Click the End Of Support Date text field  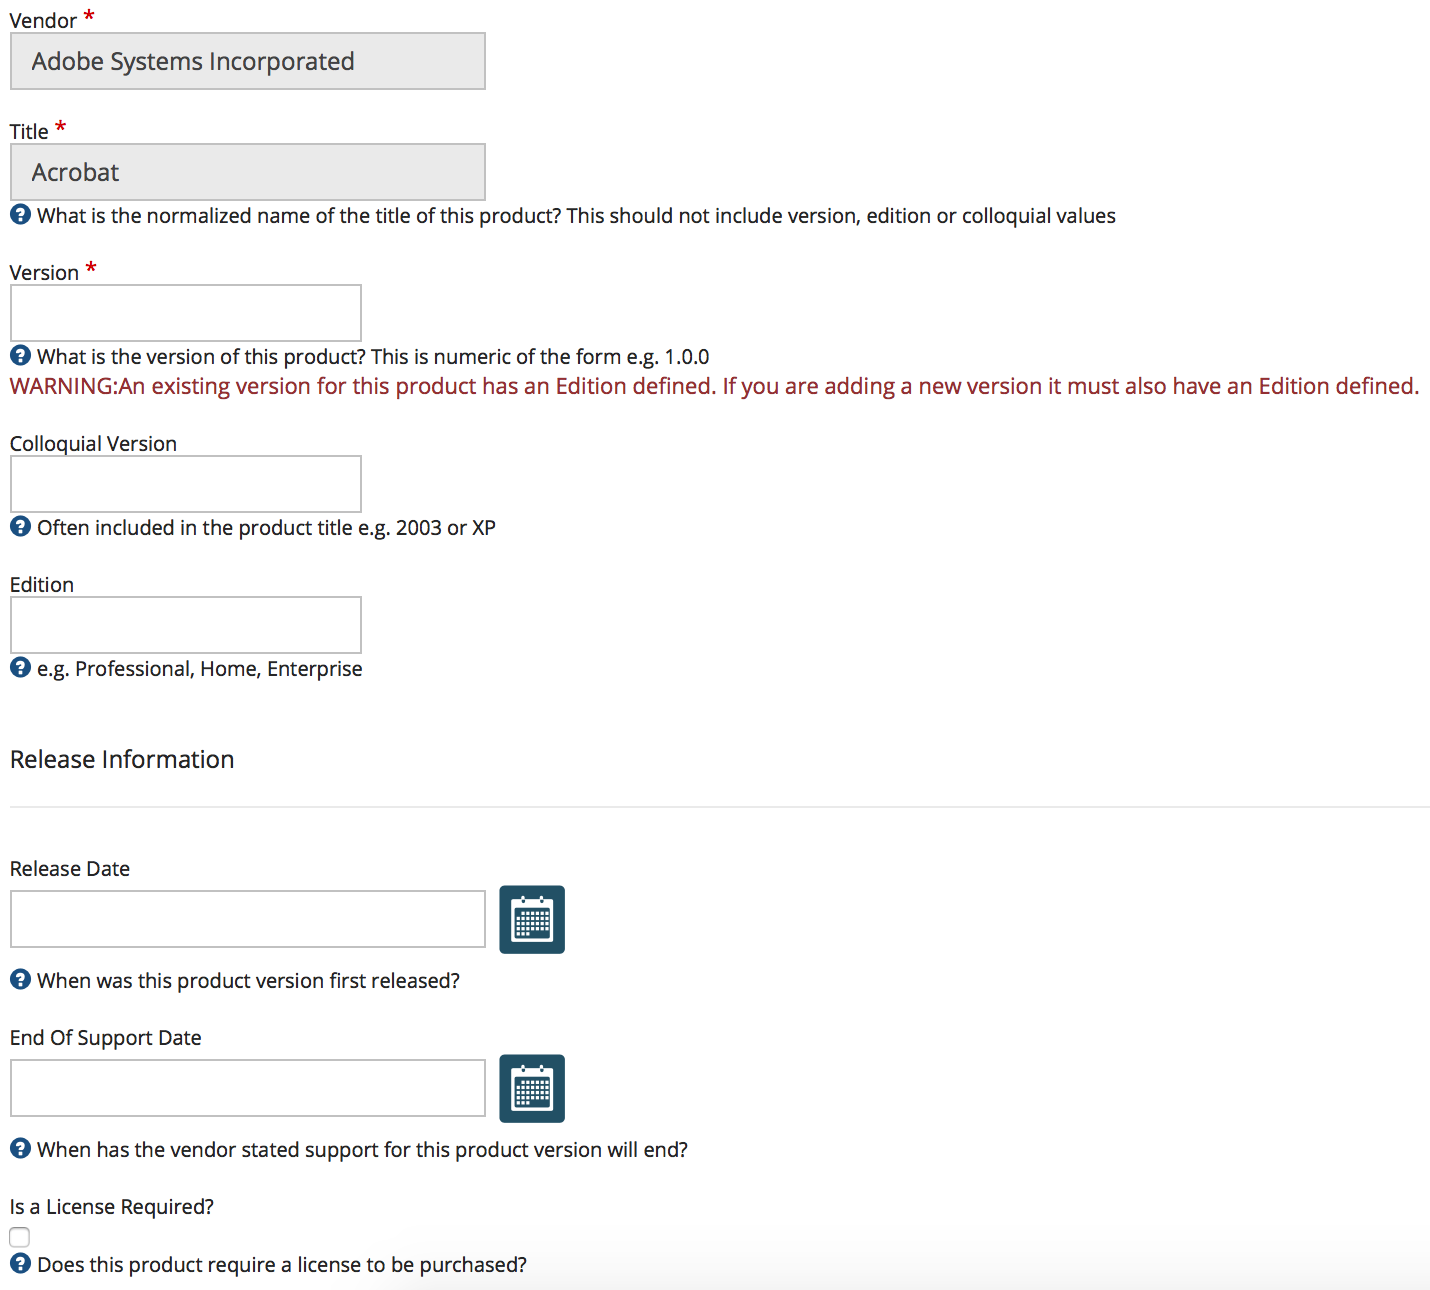point(247,1088)
